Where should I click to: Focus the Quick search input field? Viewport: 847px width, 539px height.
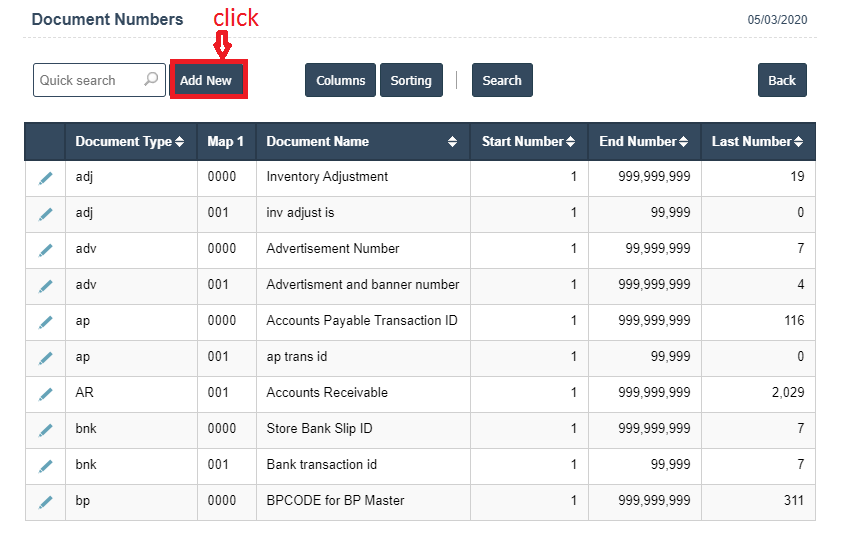88,81
